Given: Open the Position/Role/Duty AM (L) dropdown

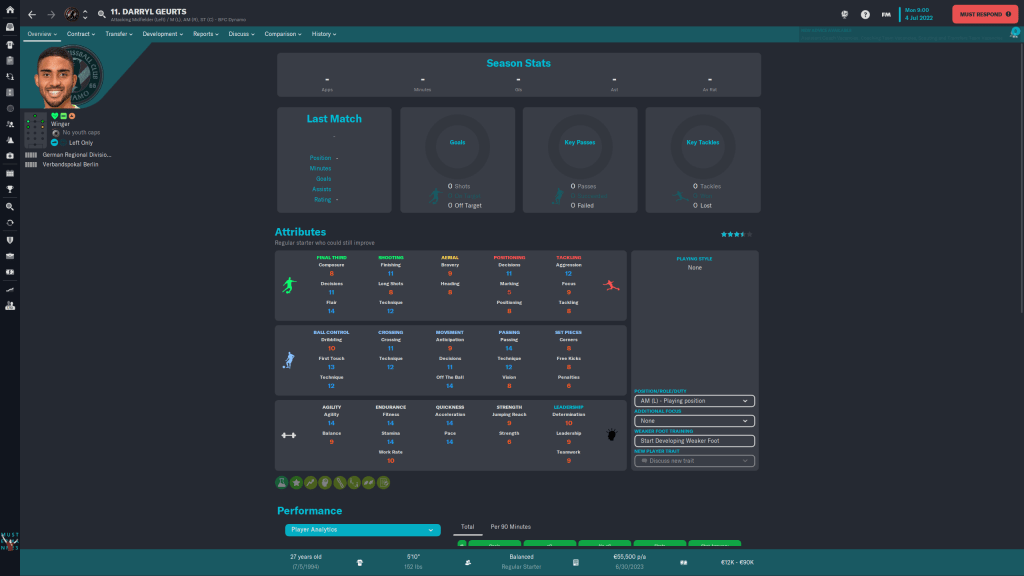Looking at the screenshot, I should point(694,401).
